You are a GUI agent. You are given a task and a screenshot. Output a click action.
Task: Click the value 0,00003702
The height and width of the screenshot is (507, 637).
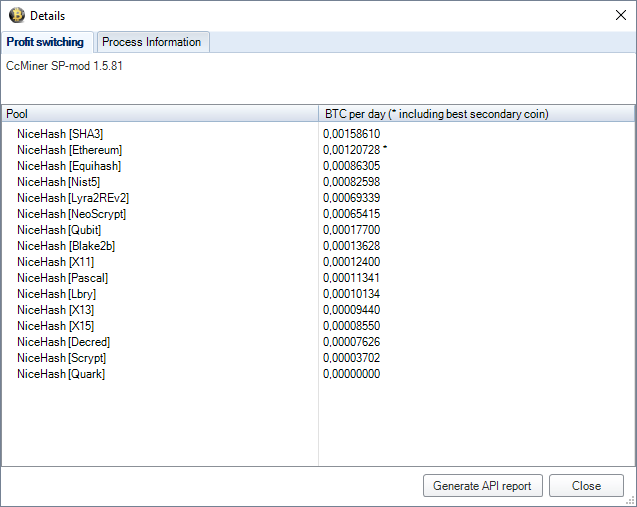pyautogui.click(x=351, y=358)
